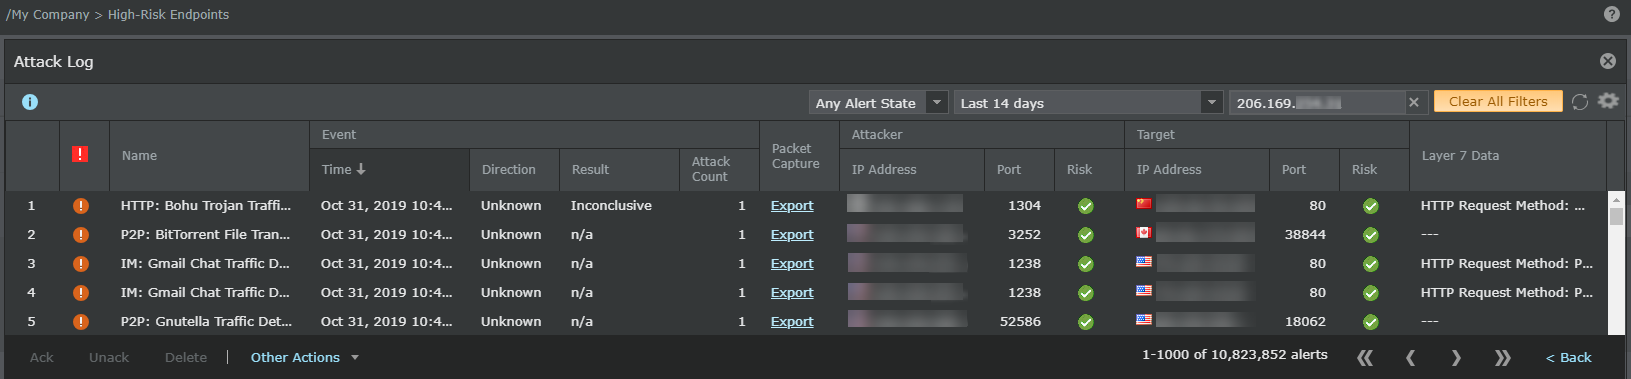Export packet capture for BitTorrent row
The image size is (1631, 379).
[792, 234]
